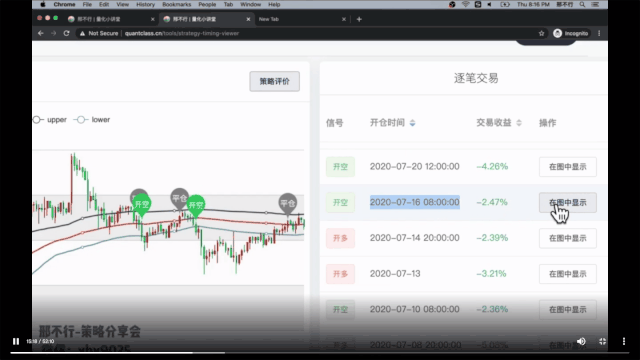The height and width of the screenshot is (360, 640).
Task: Click the green 开空 marker beside first 平仓
Action: pyautogui.click(x=142, y=205)
